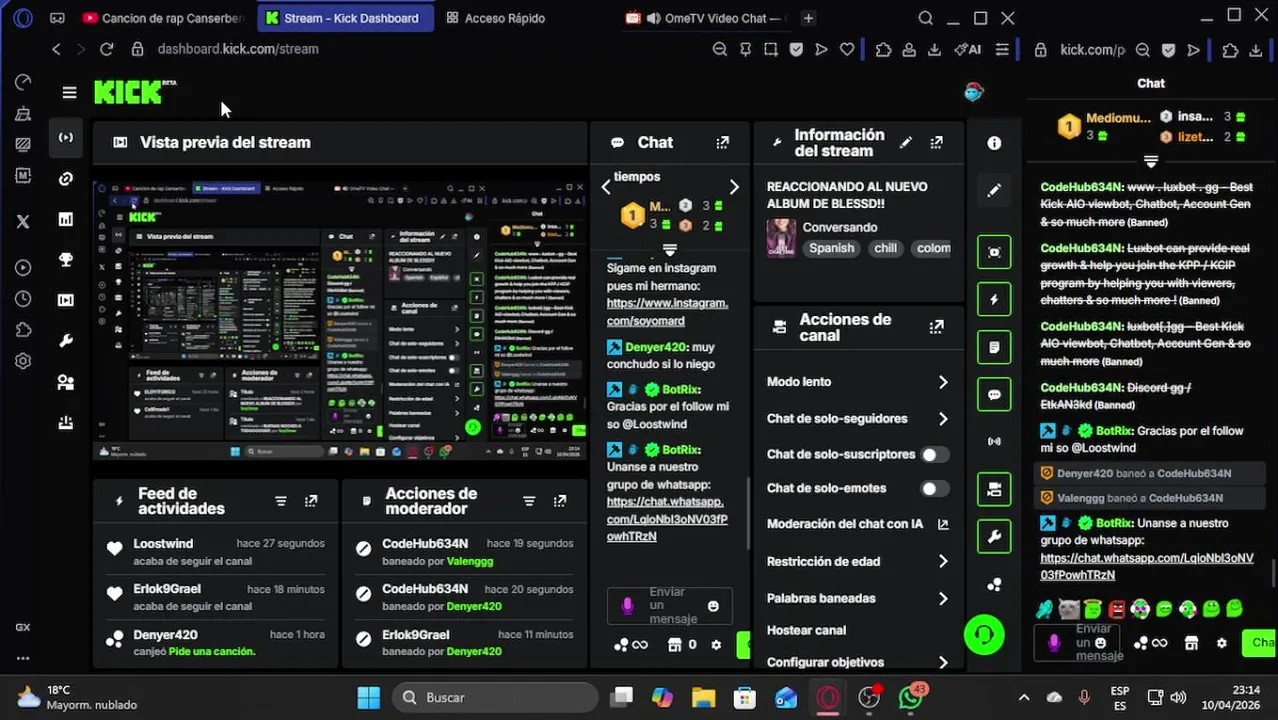
Task: Expand Restricción de edad options
Action: pyautogui.click(x=943, y=562)
